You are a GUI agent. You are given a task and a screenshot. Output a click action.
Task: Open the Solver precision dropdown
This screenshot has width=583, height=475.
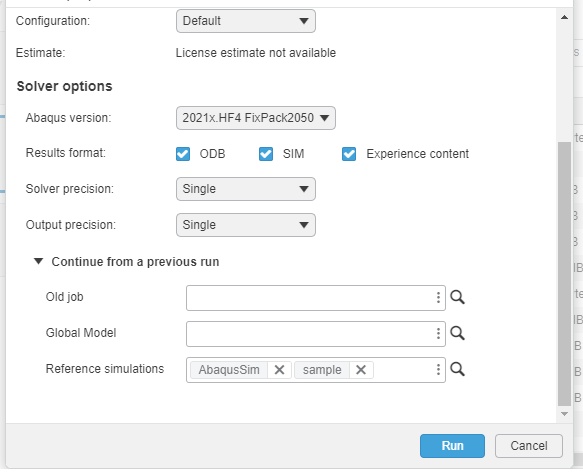tap(246, 189)
